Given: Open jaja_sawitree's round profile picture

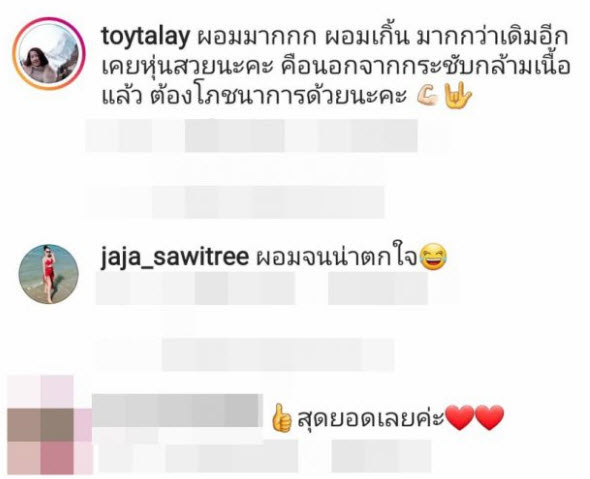Looking at the screenshot, I should coord(49,274).
